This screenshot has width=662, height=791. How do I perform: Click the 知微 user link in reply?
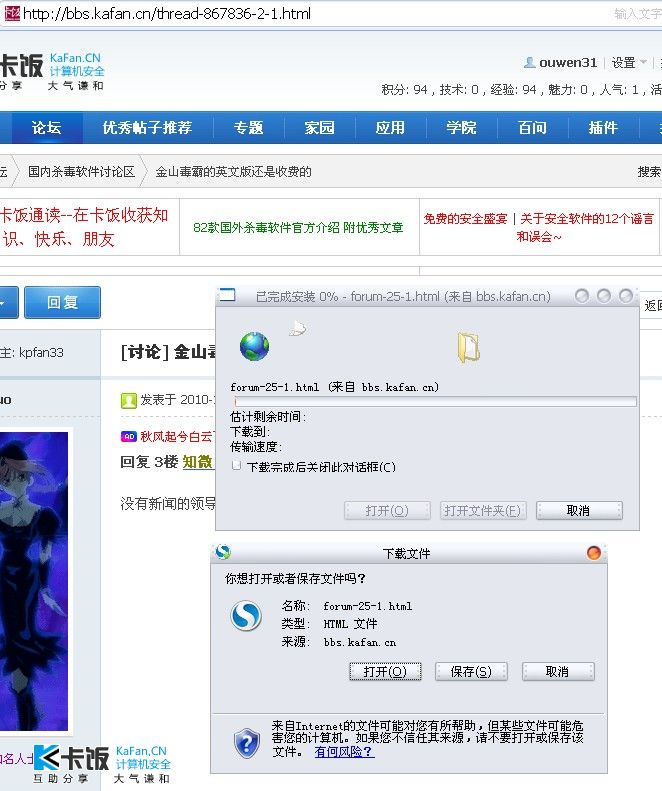(198, 462)
